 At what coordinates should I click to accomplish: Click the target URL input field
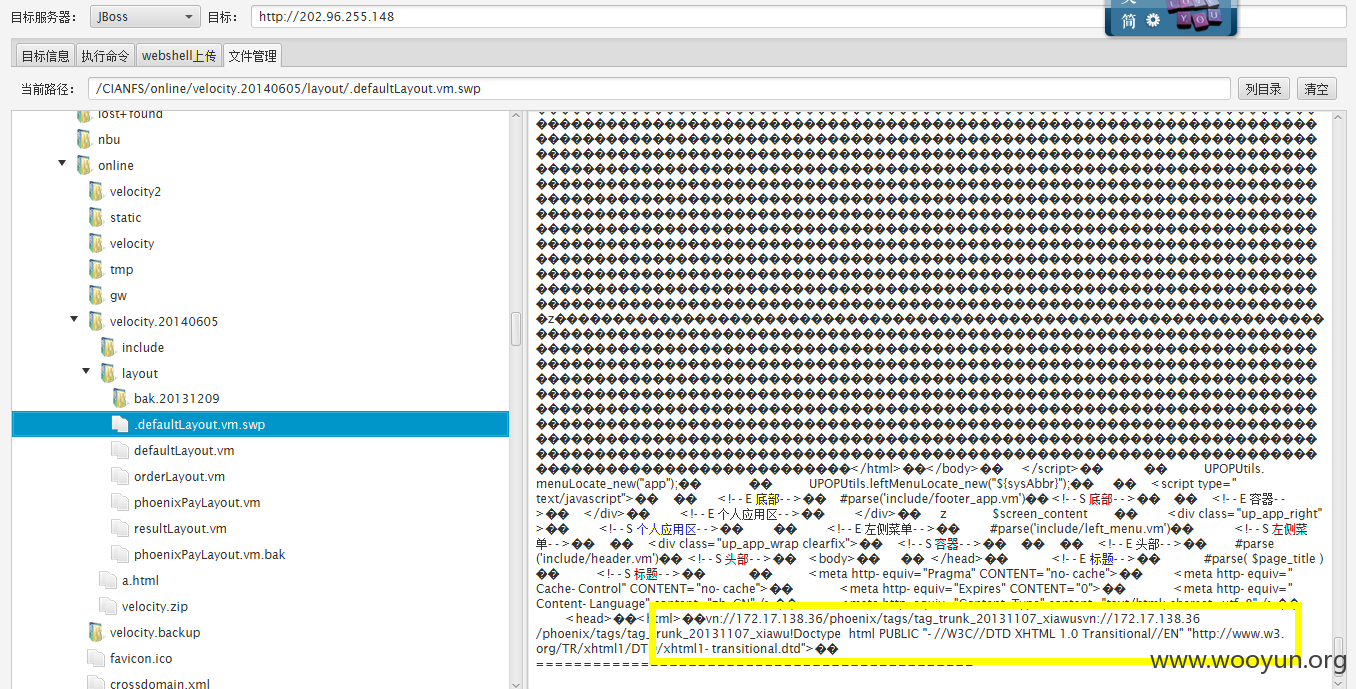(677, 17)
